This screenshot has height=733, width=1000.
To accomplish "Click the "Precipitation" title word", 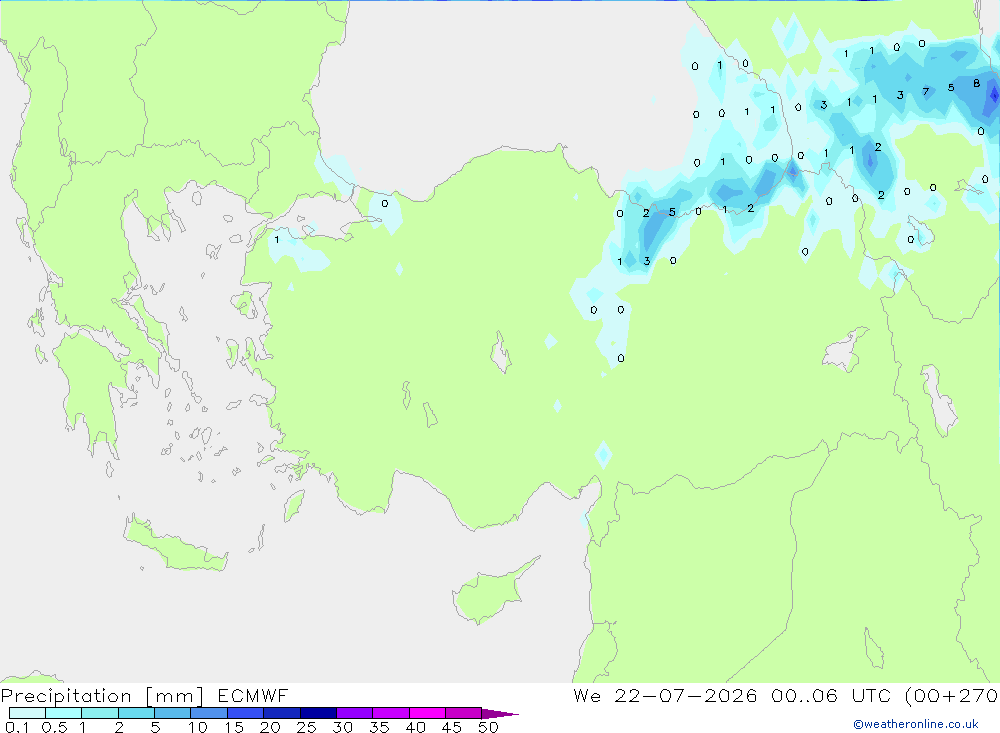I will coord(66,696).
